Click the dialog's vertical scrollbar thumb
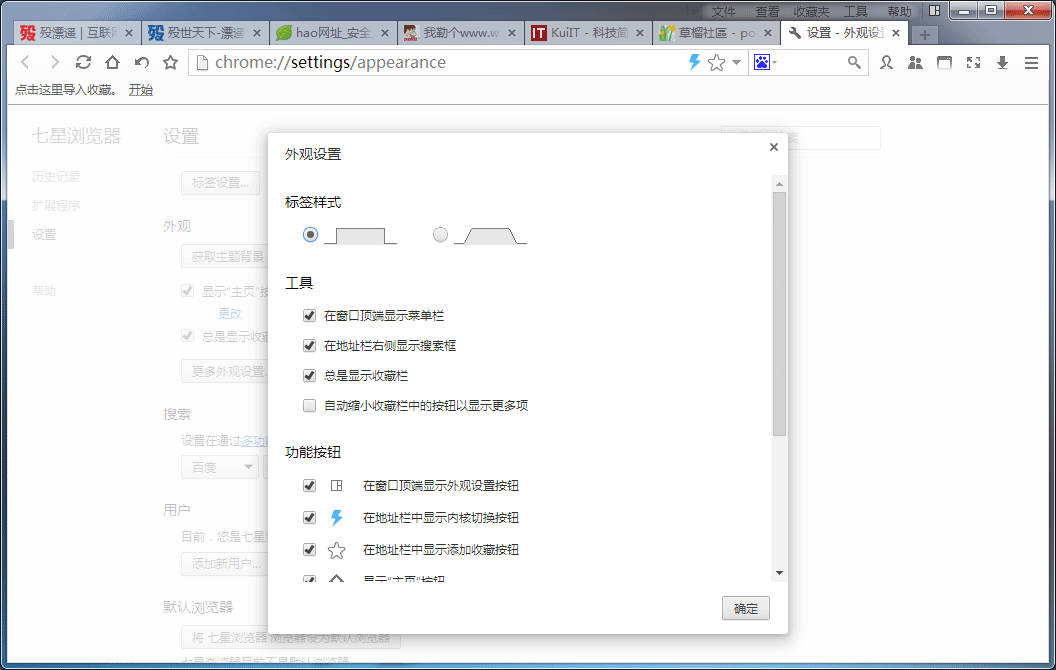The height and width of the screenshot is (670, 1056). pyautogui.click(x=779, y=314)
